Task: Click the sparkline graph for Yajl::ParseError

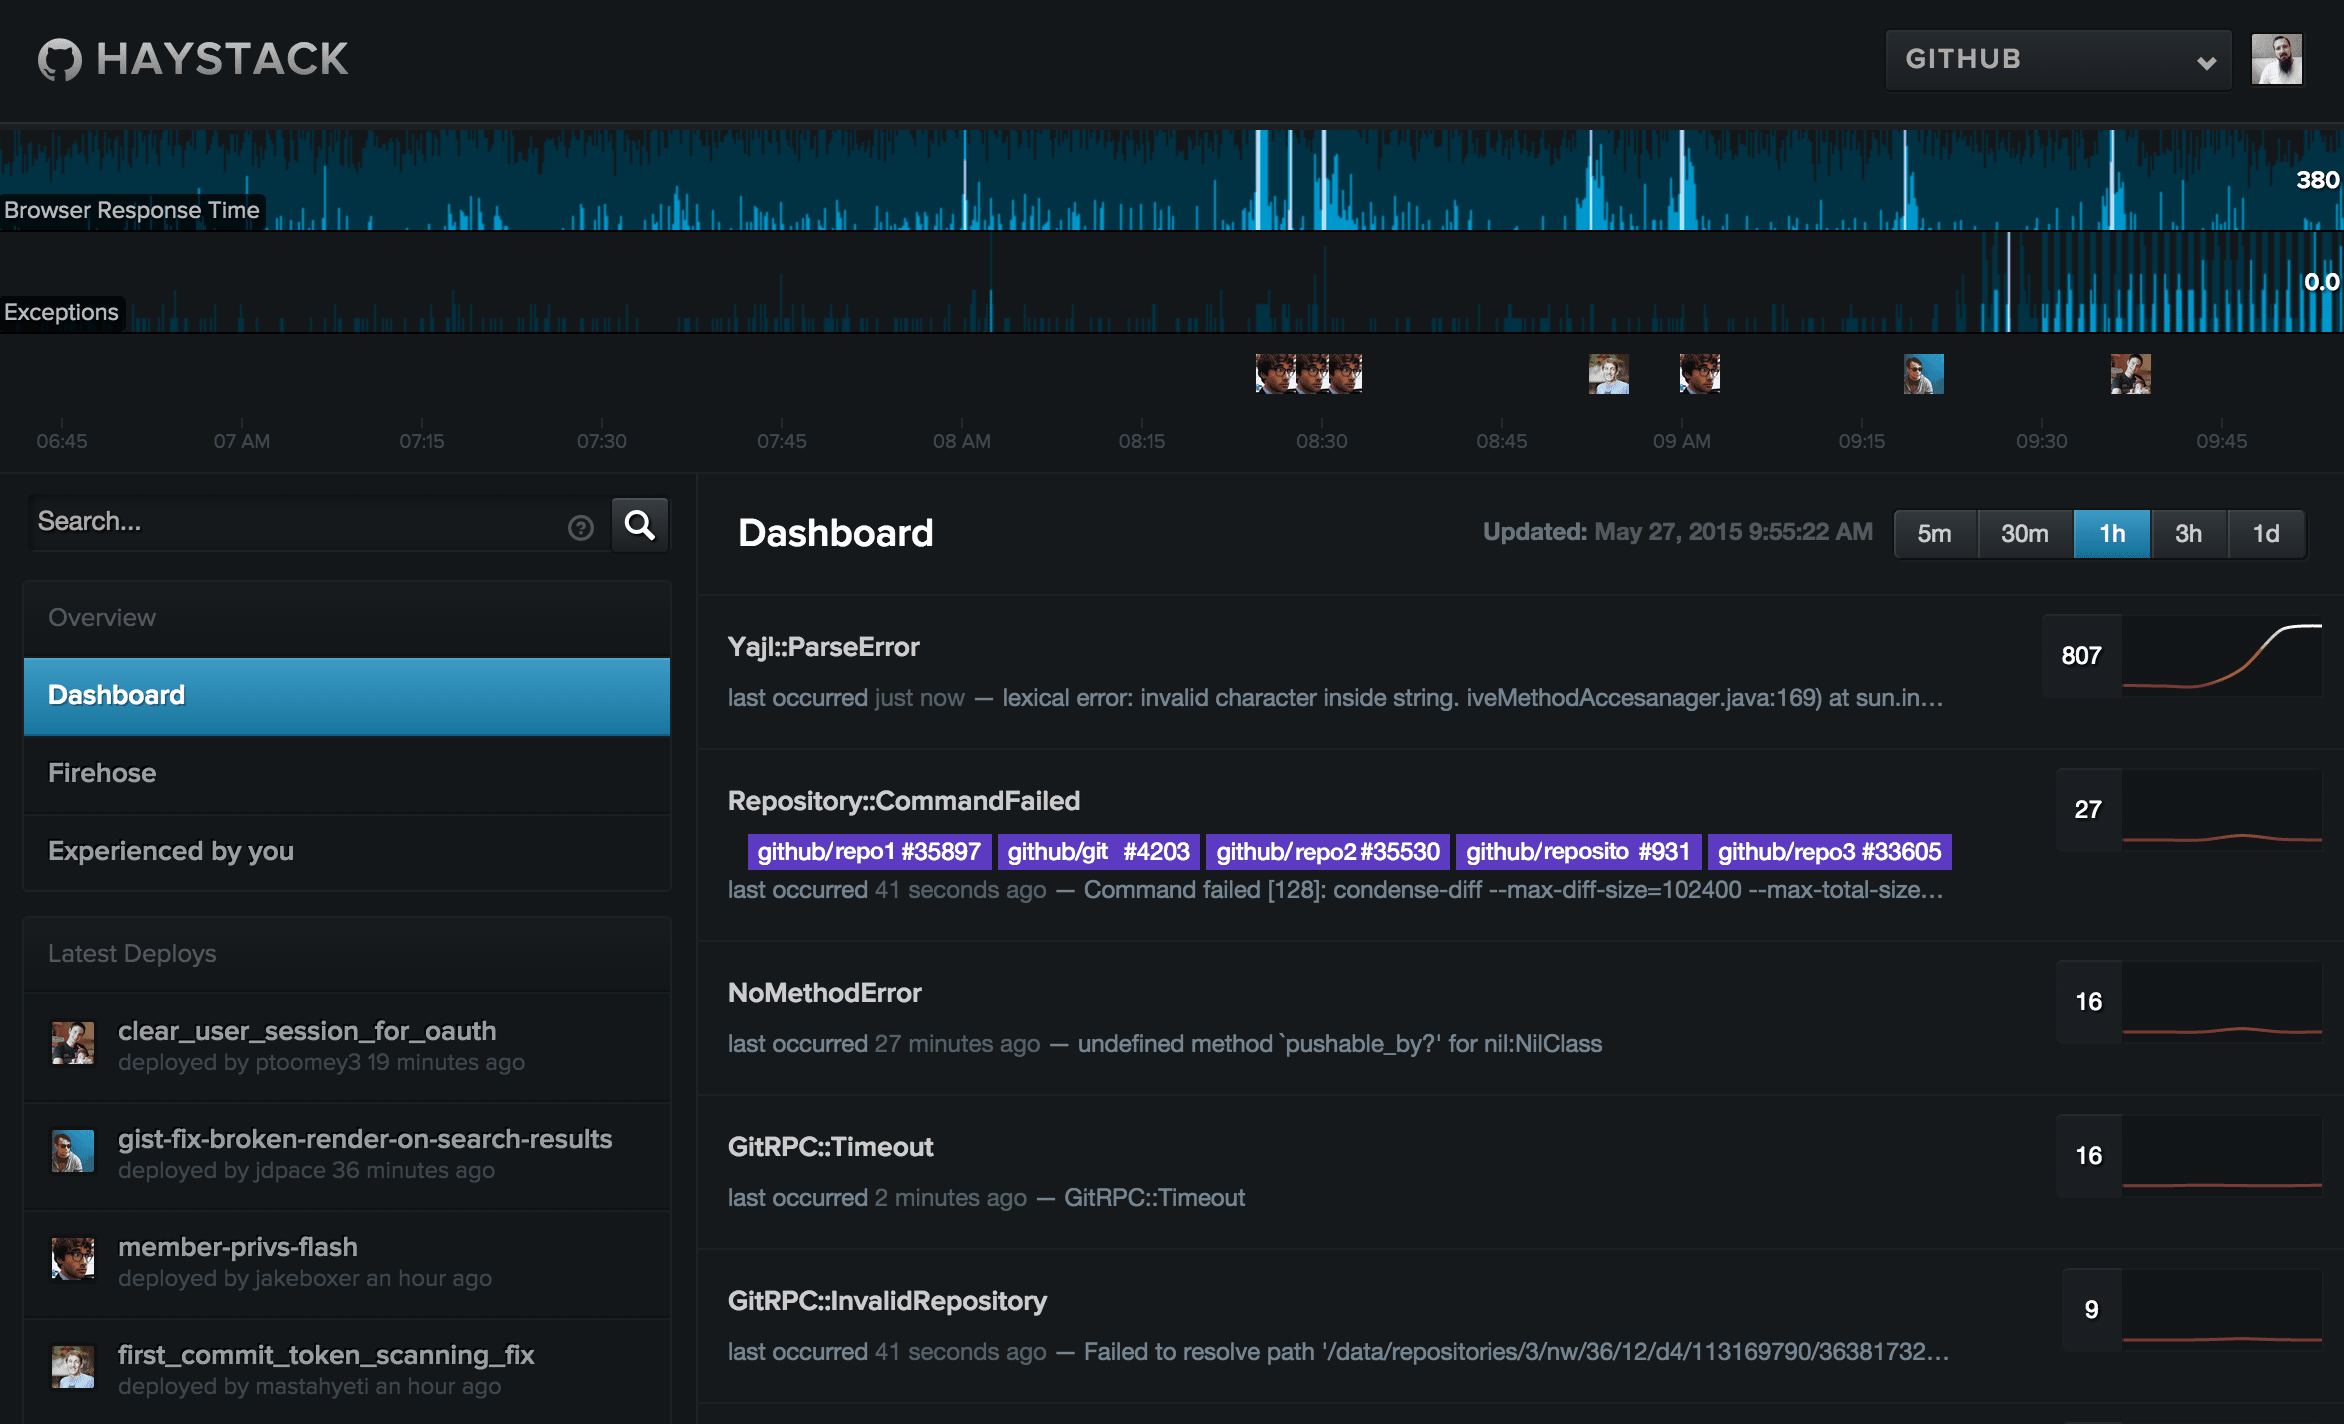Action: pos(2230,655)
